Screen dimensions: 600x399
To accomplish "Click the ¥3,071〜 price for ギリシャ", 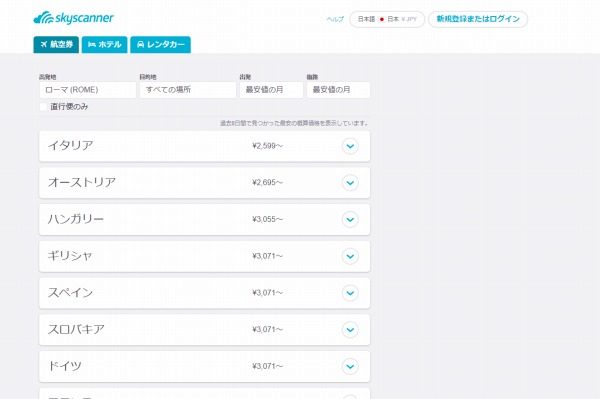I will point(267,256).
